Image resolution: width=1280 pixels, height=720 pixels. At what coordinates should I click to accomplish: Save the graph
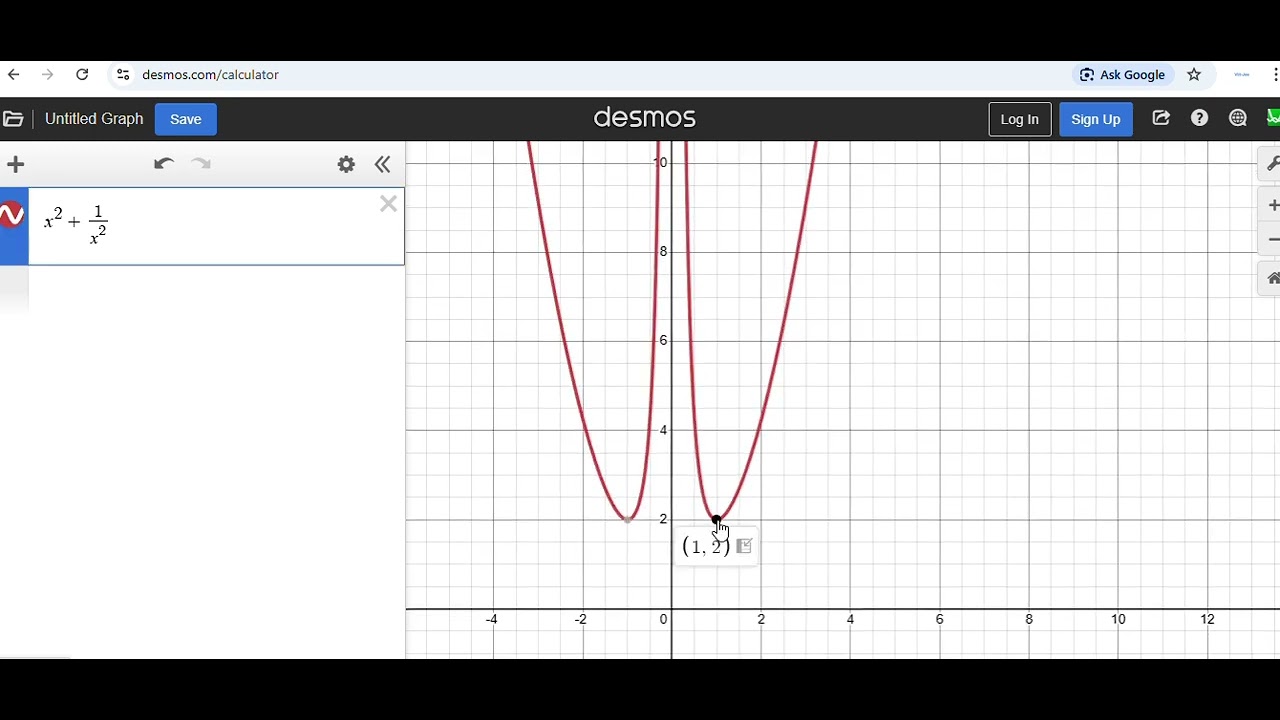point(186,119)
